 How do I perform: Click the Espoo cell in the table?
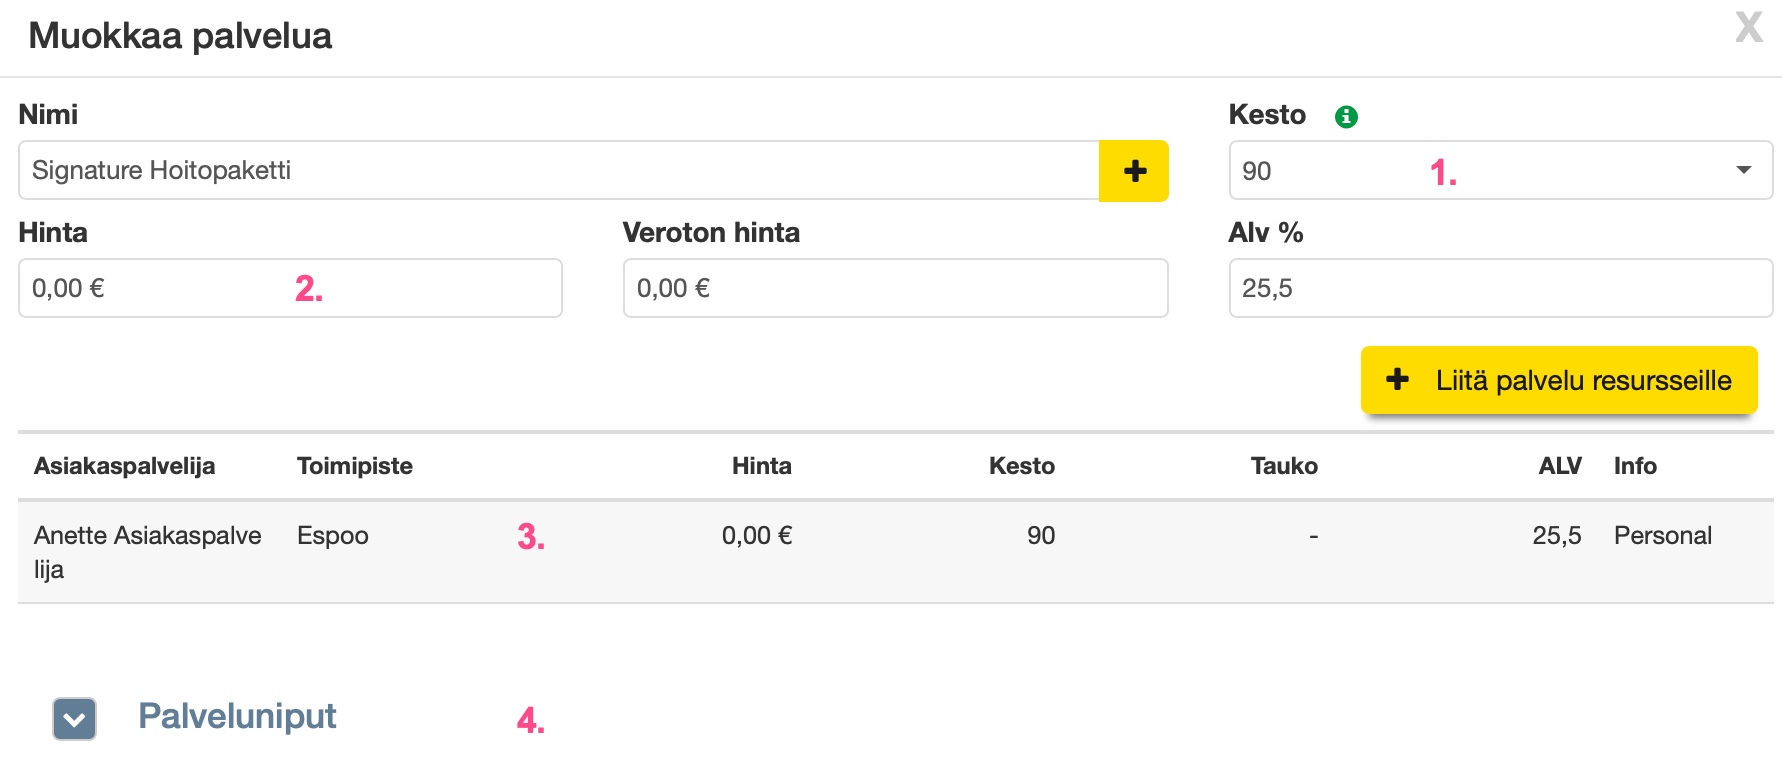[x=333, y=536]
